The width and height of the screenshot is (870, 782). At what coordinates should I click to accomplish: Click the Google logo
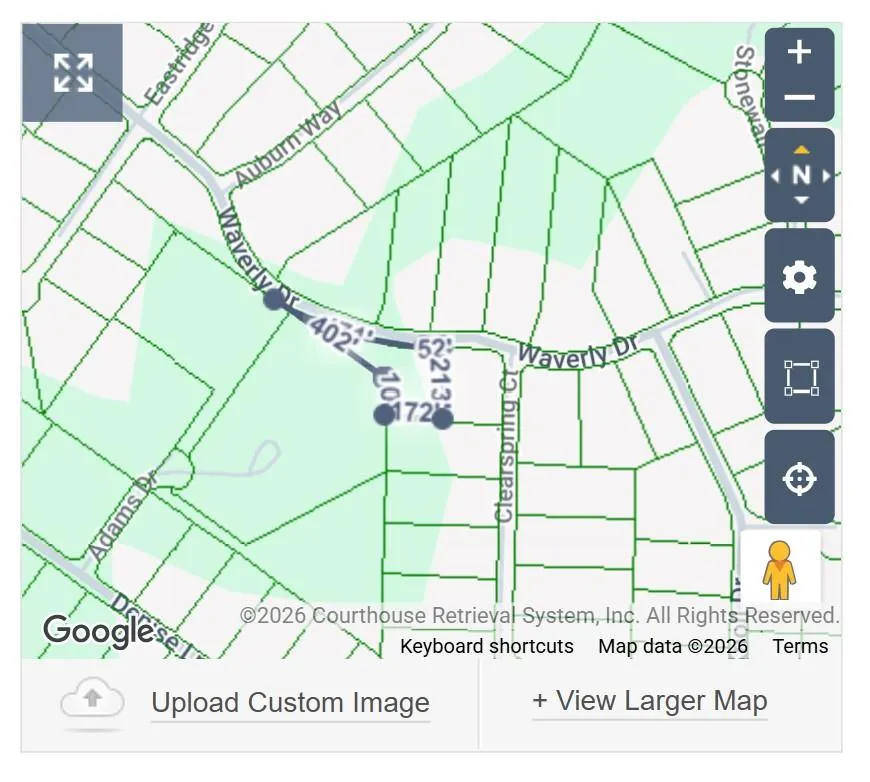pyautogui.click(x=98, y=630)
